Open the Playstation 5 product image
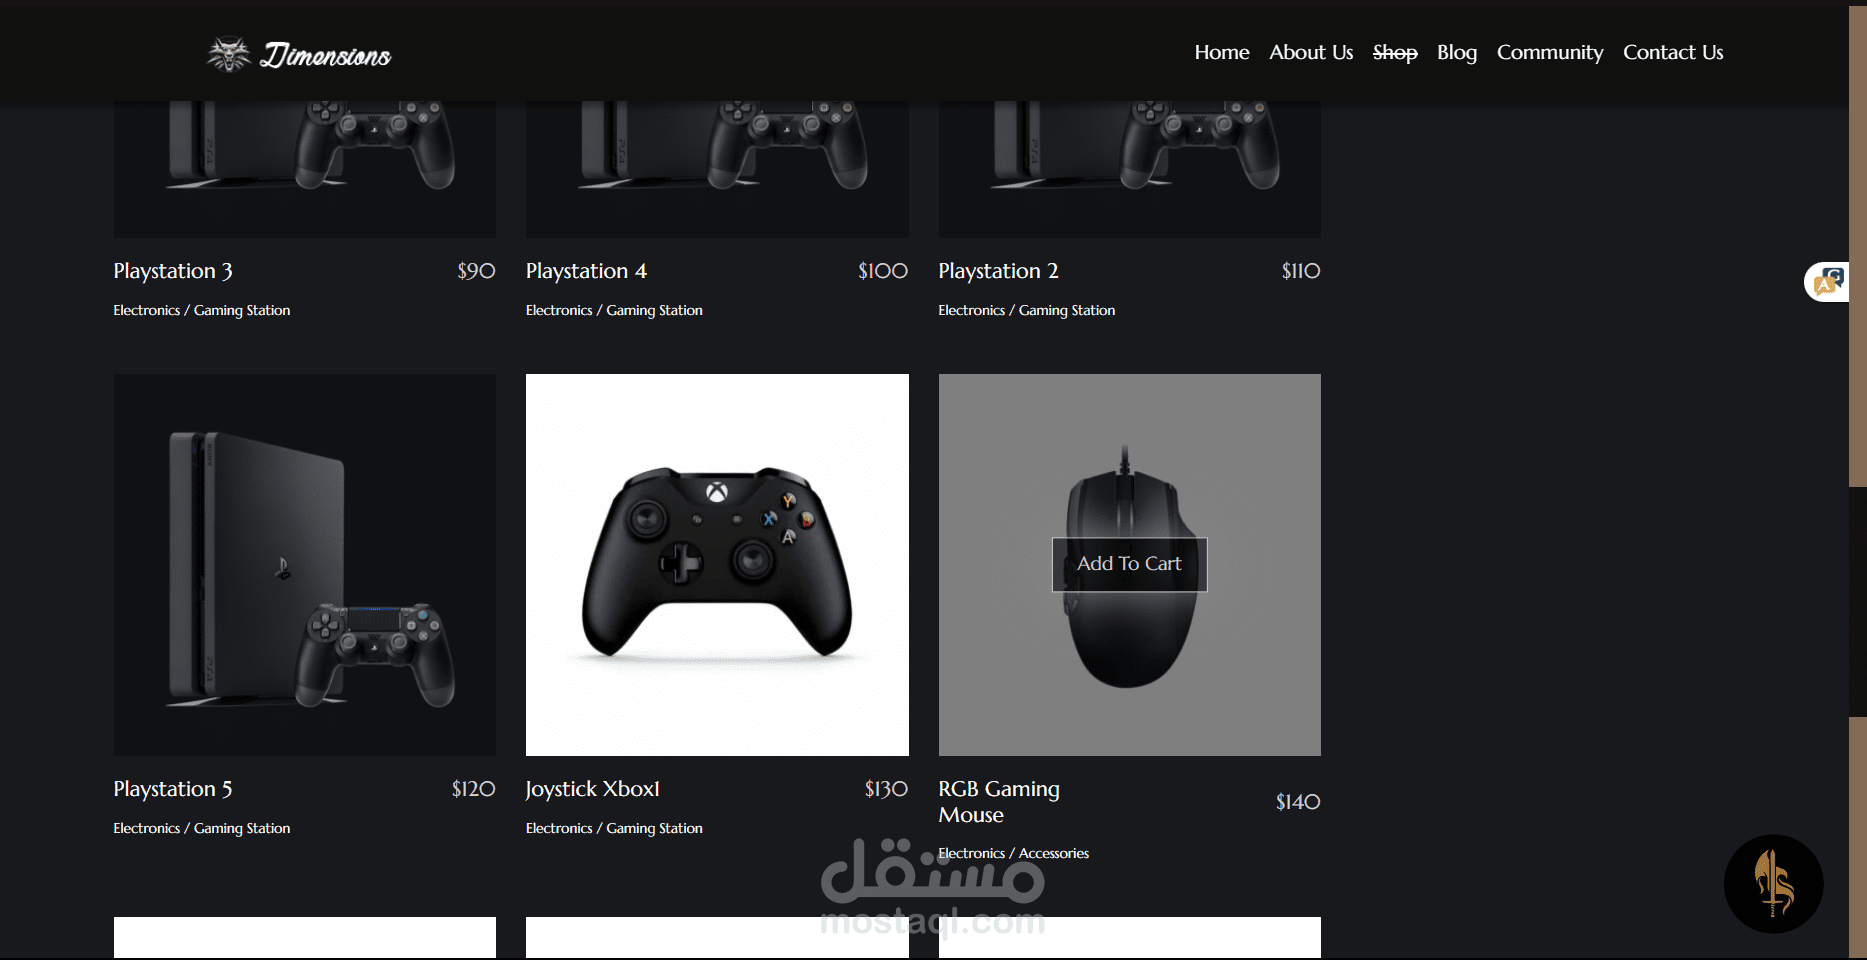 point(305,565)
